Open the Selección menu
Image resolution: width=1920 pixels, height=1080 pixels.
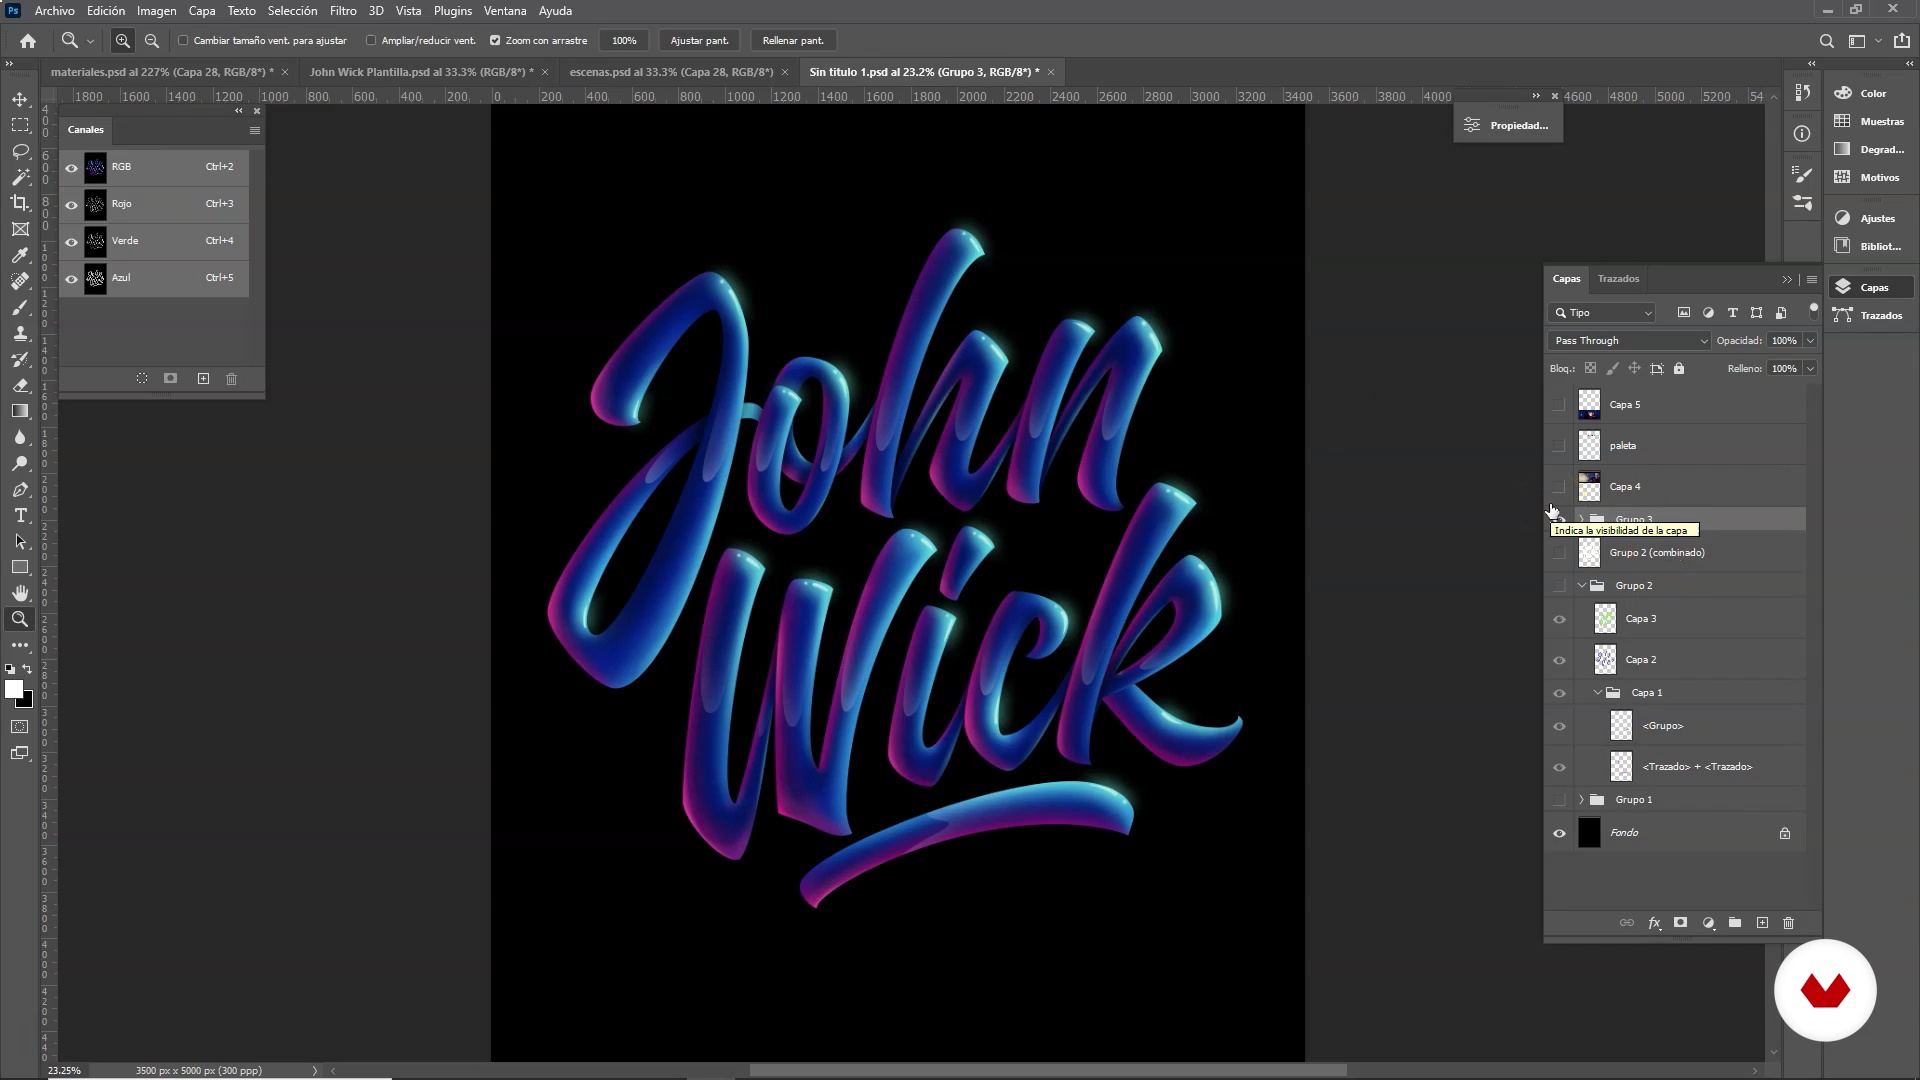292,11
